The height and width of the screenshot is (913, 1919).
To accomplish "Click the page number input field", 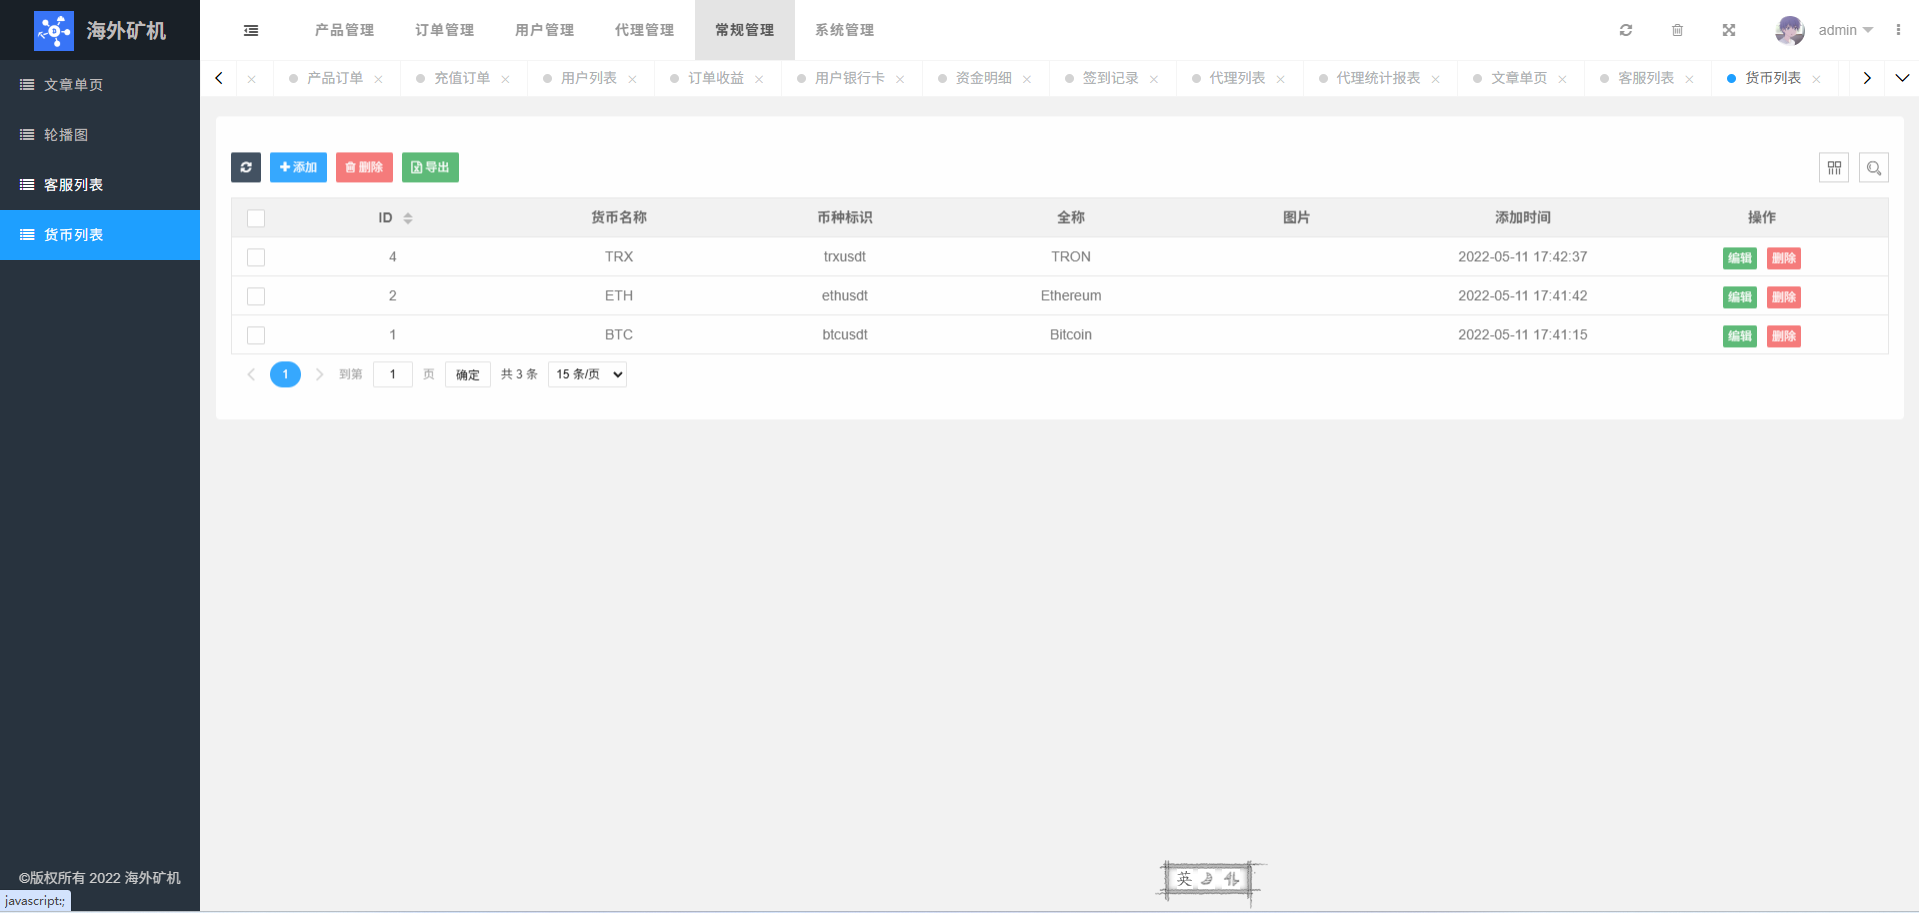I will click(x=393, y=374).
